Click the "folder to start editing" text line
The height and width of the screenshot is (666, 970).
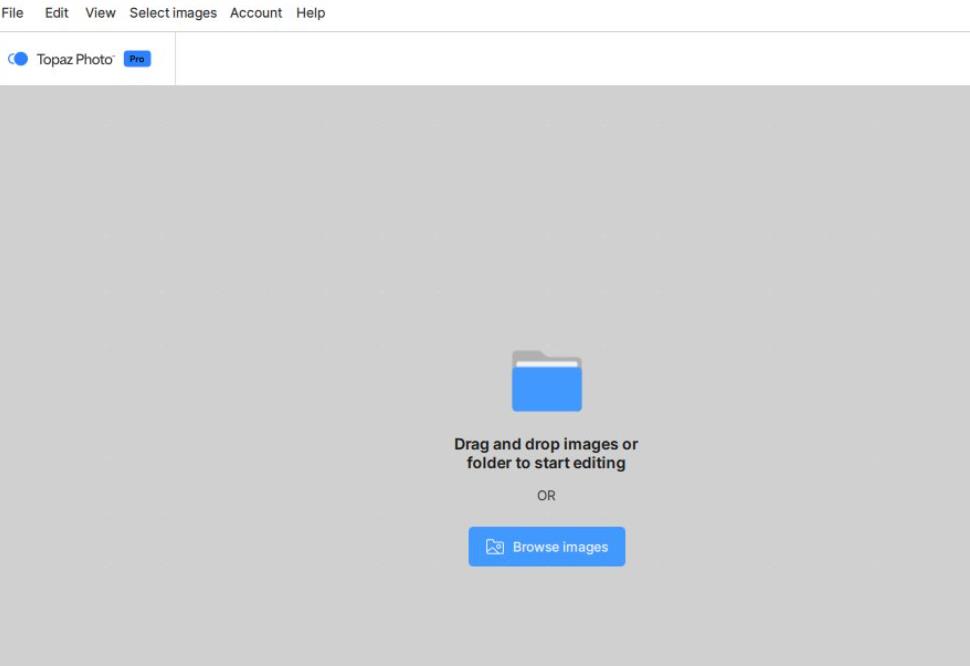pos(546,463)
